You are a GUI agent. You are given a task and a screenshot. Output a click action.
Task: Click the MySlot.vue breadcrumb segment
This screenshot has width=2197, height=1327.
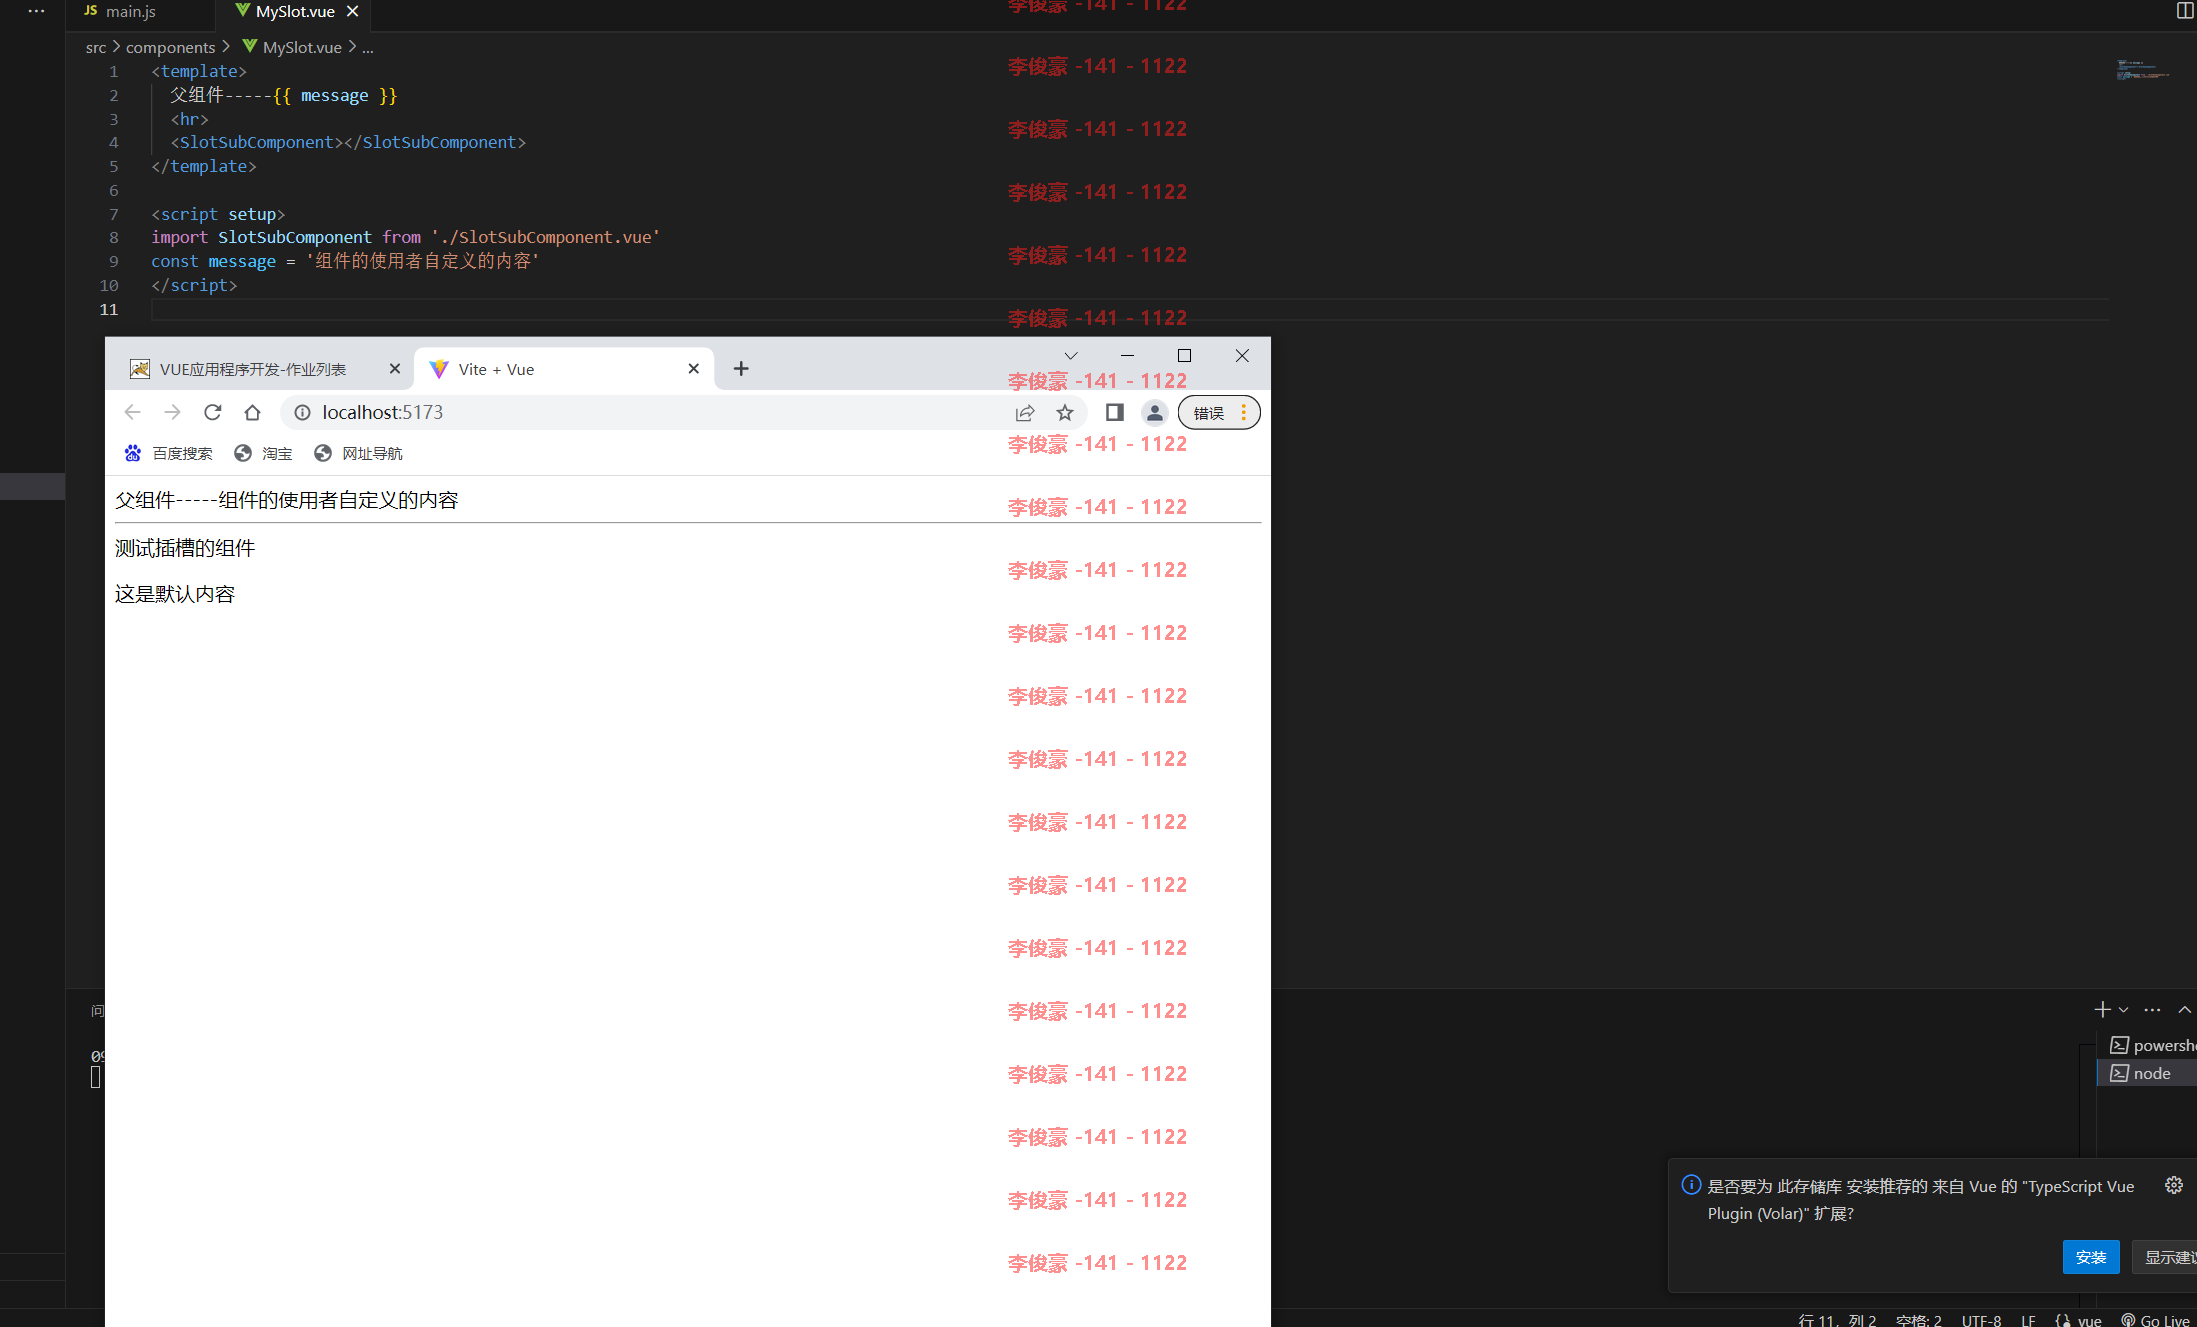(302, 47)
